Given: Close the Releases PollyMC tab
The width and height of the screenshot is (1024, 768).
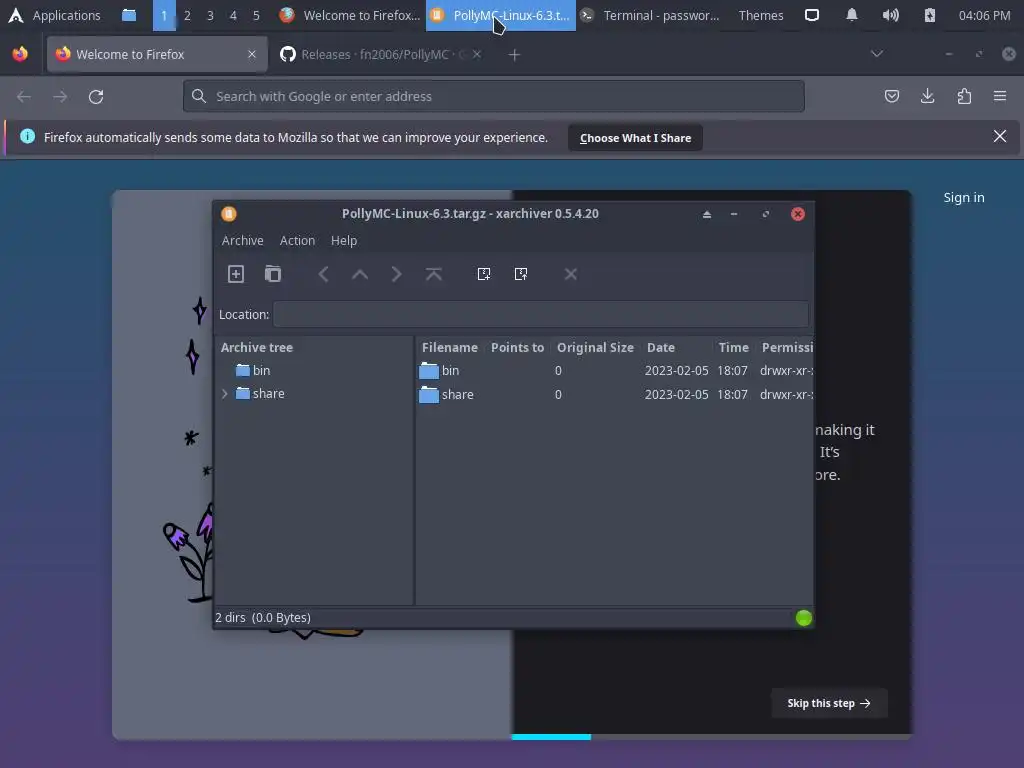Looking at the screenshot, I should click(x=477, y=54).
